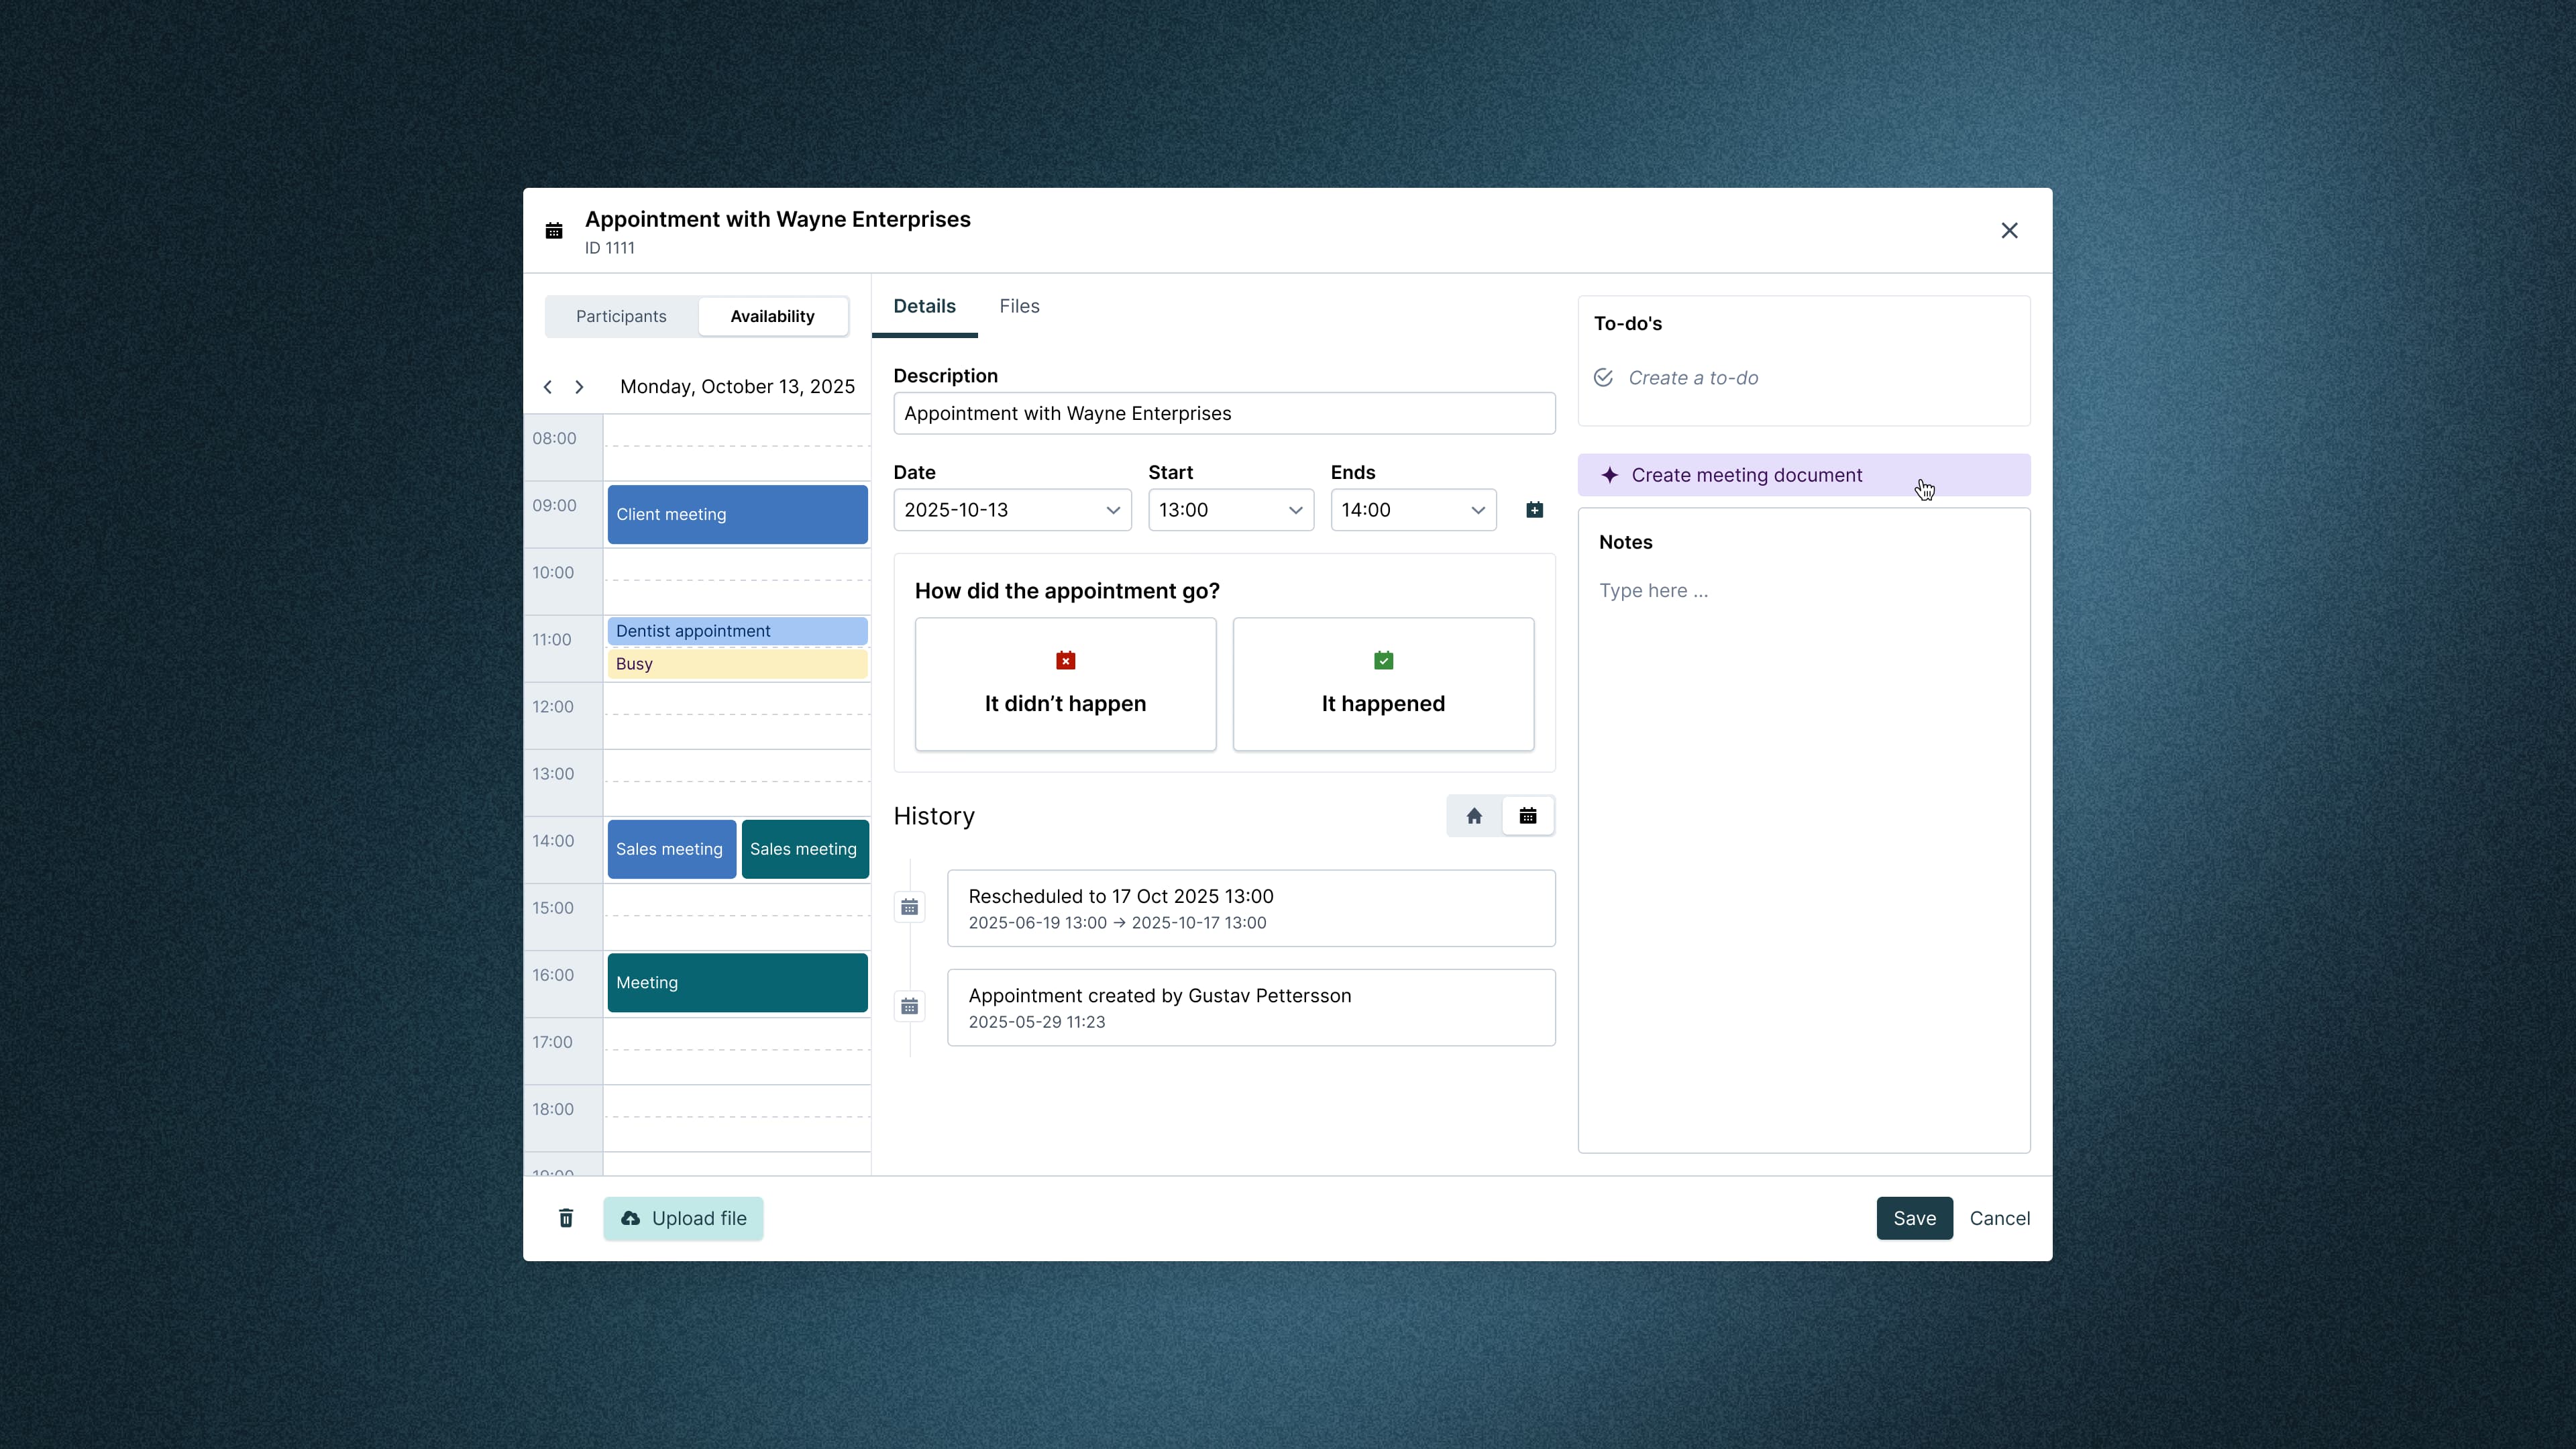Click the add-to-calendar icon next to Ends

(x=1536, y=509)
